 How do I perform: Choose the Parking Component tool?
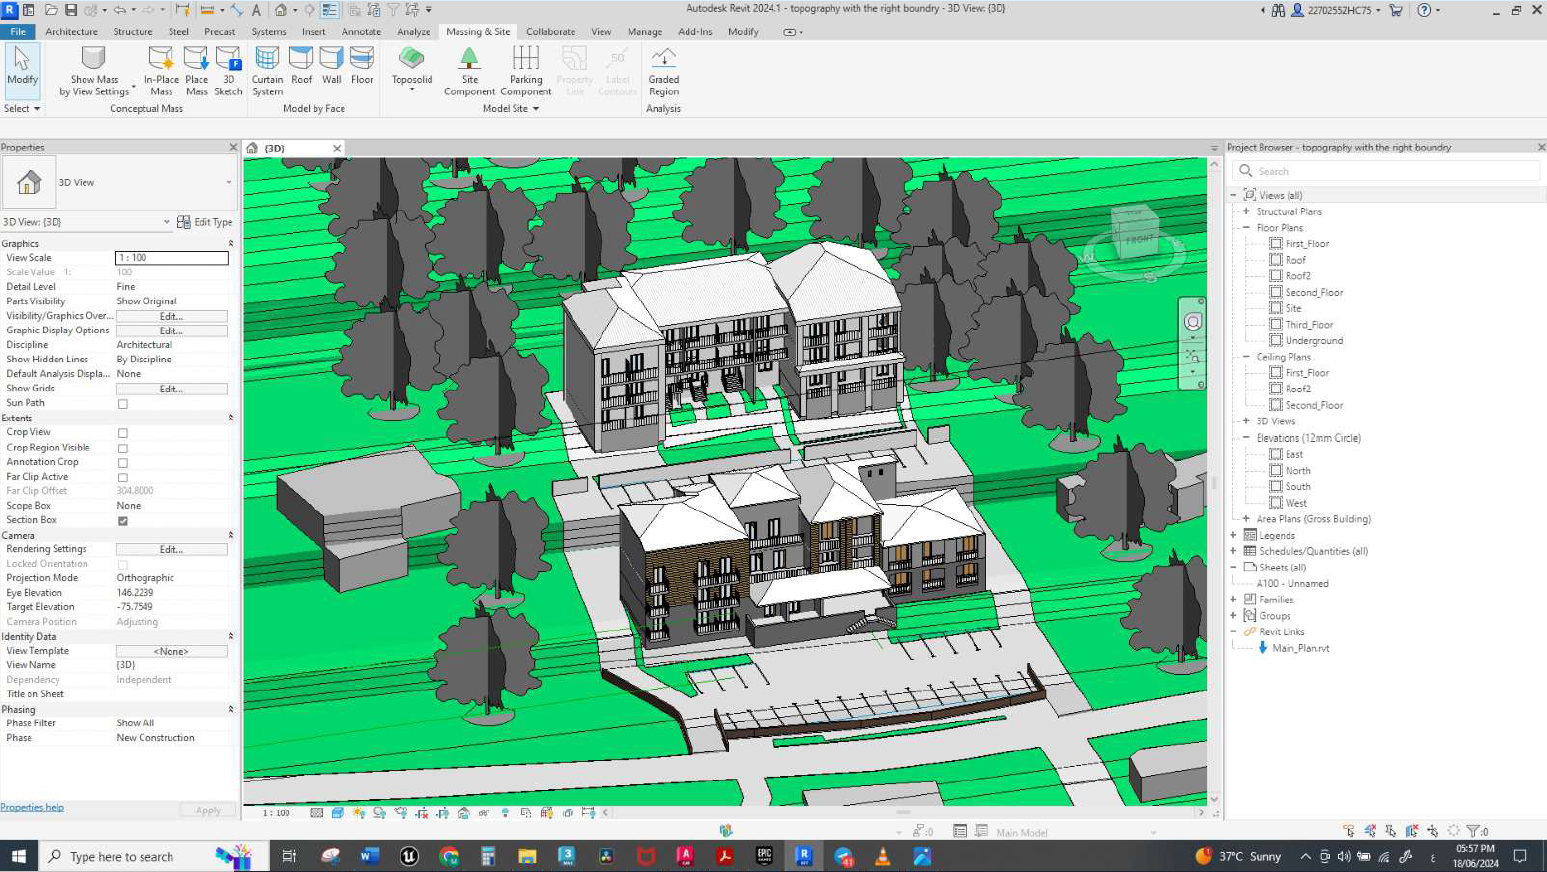pyautogui.click(x=526, y=71)
